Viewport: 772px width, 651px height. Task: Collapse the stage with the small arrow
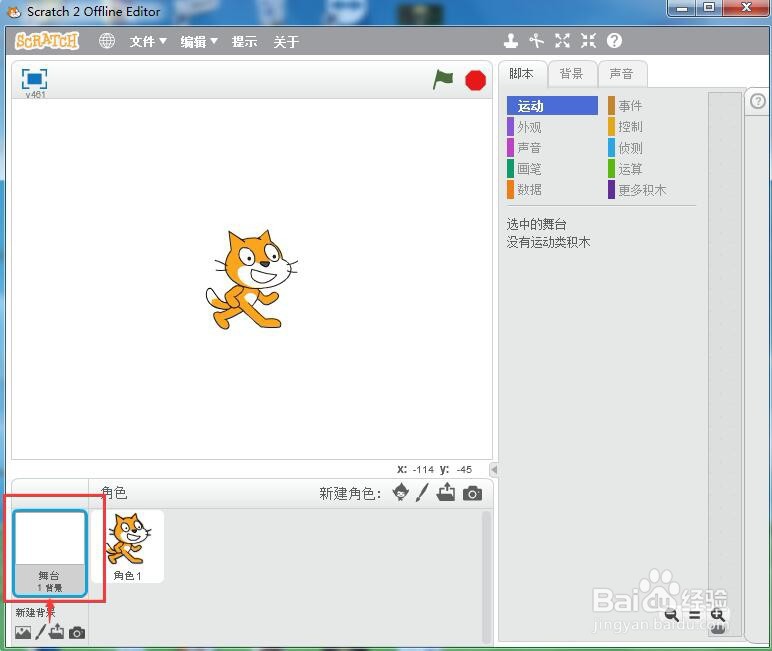pos(494,469)
